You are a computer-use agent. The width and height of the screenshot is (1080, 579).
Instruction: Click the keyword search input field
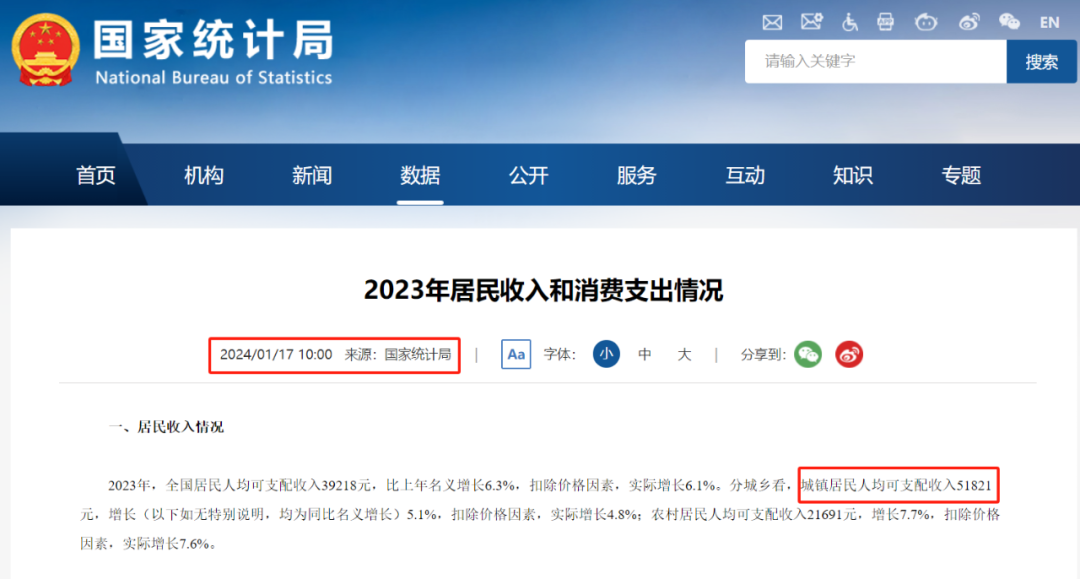[x=875, y=61]
